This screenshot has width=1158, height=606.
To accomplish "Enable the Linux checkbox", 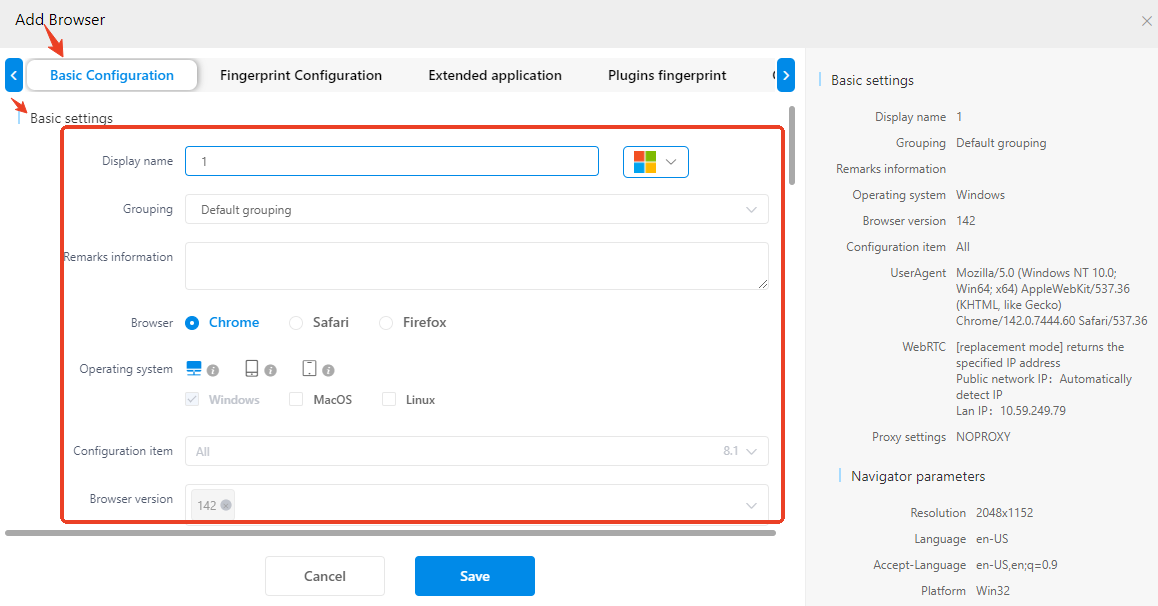I will coord(389,400).
